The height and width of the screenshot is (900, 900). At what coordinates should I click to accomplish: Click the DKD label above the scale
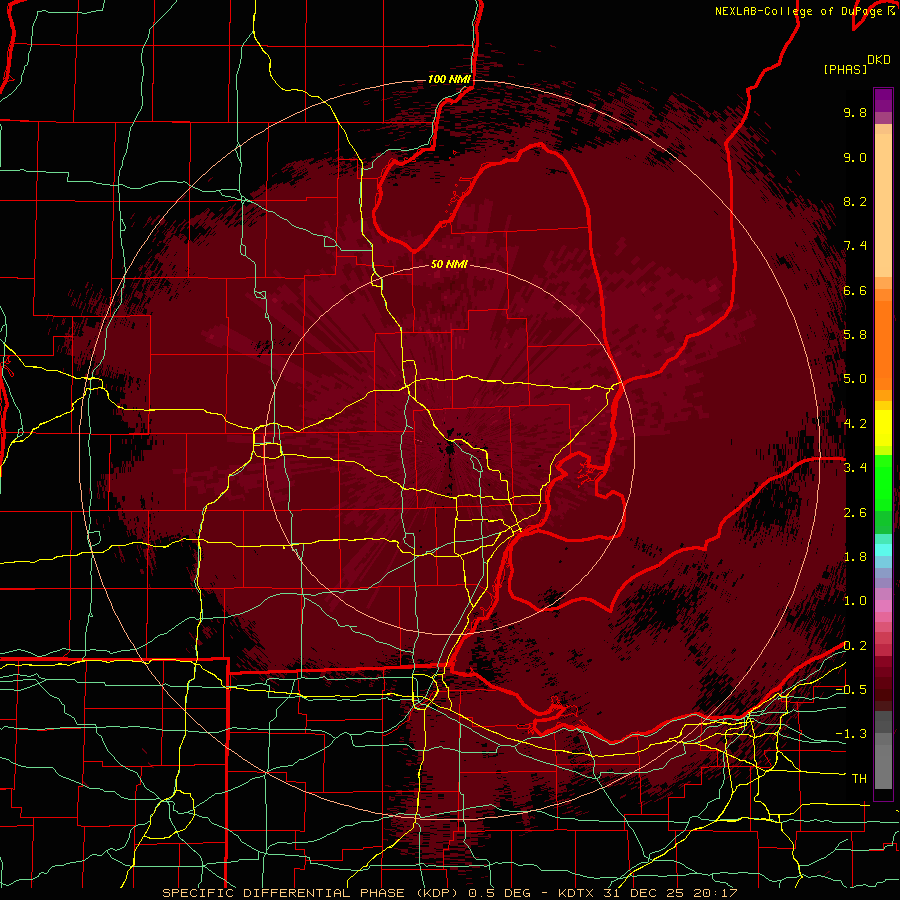coord(879,60)
